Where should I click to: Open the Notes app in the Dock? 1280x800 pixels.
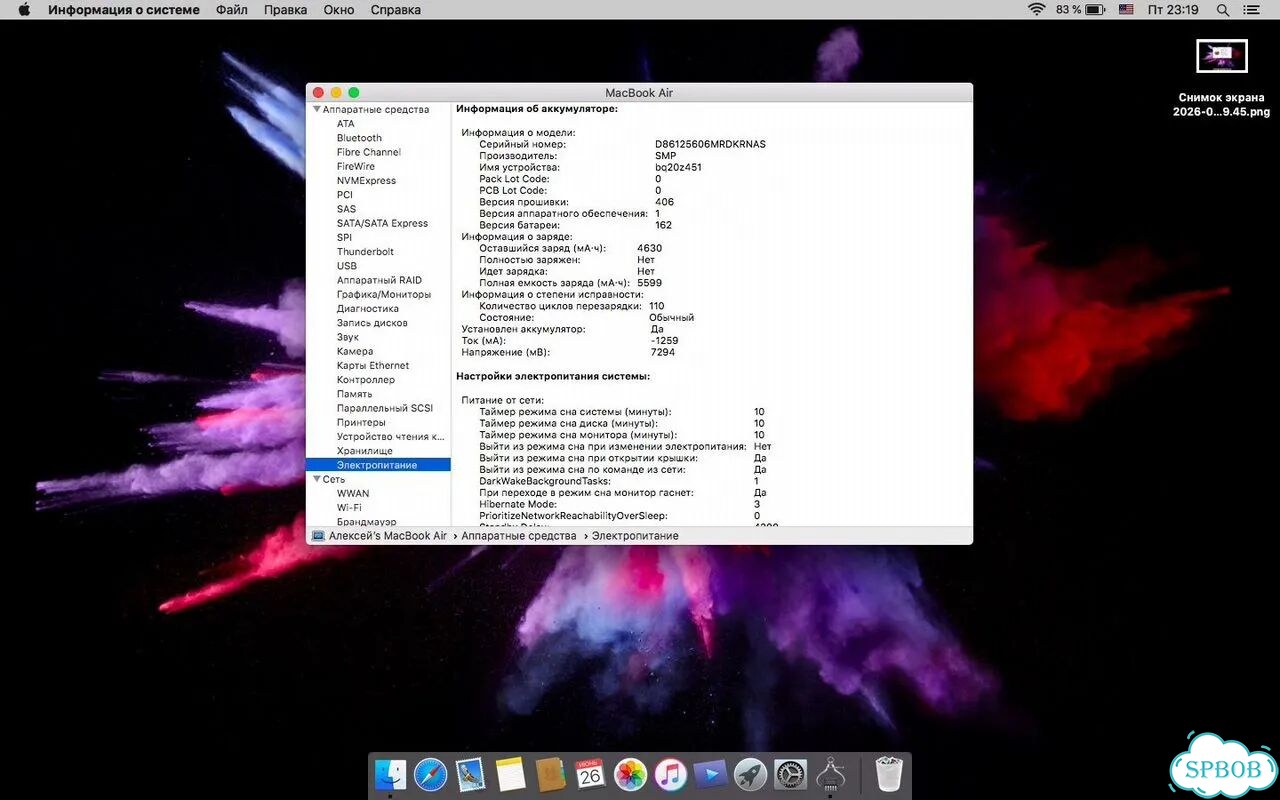(510, 774)
